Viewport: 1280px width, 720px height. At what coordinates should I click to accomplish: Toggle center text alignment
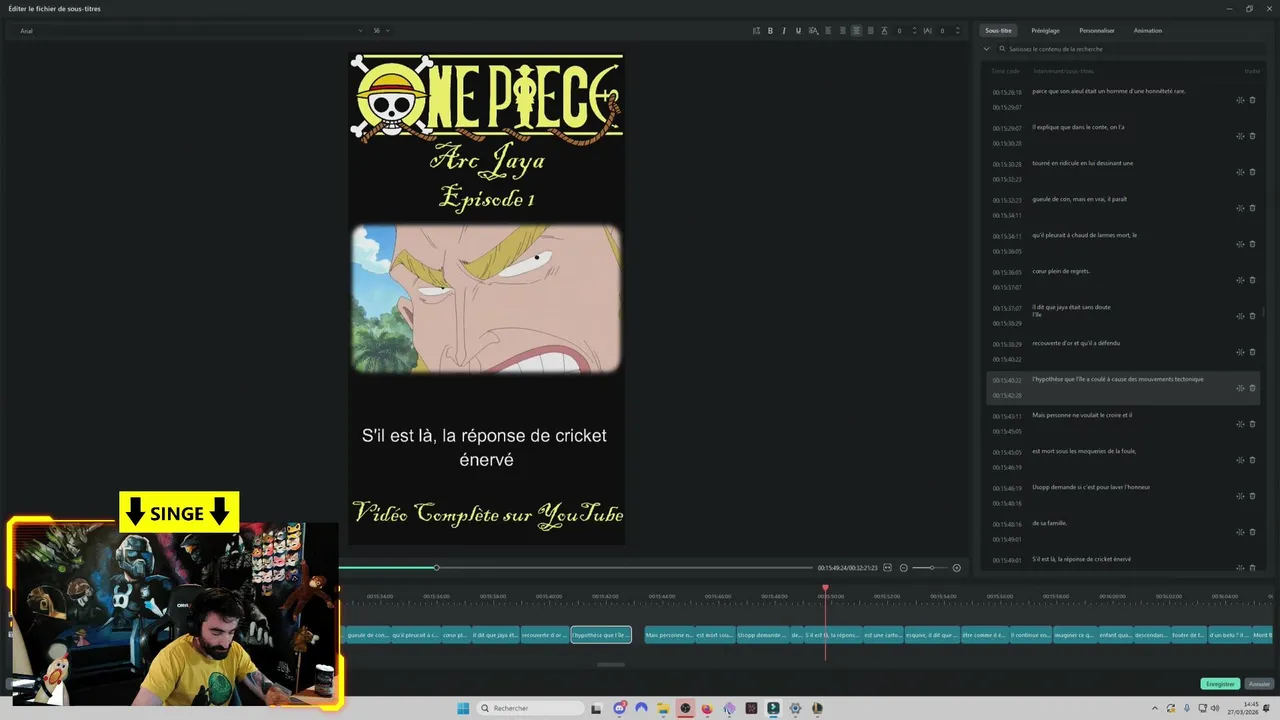[x=856, y=31]
